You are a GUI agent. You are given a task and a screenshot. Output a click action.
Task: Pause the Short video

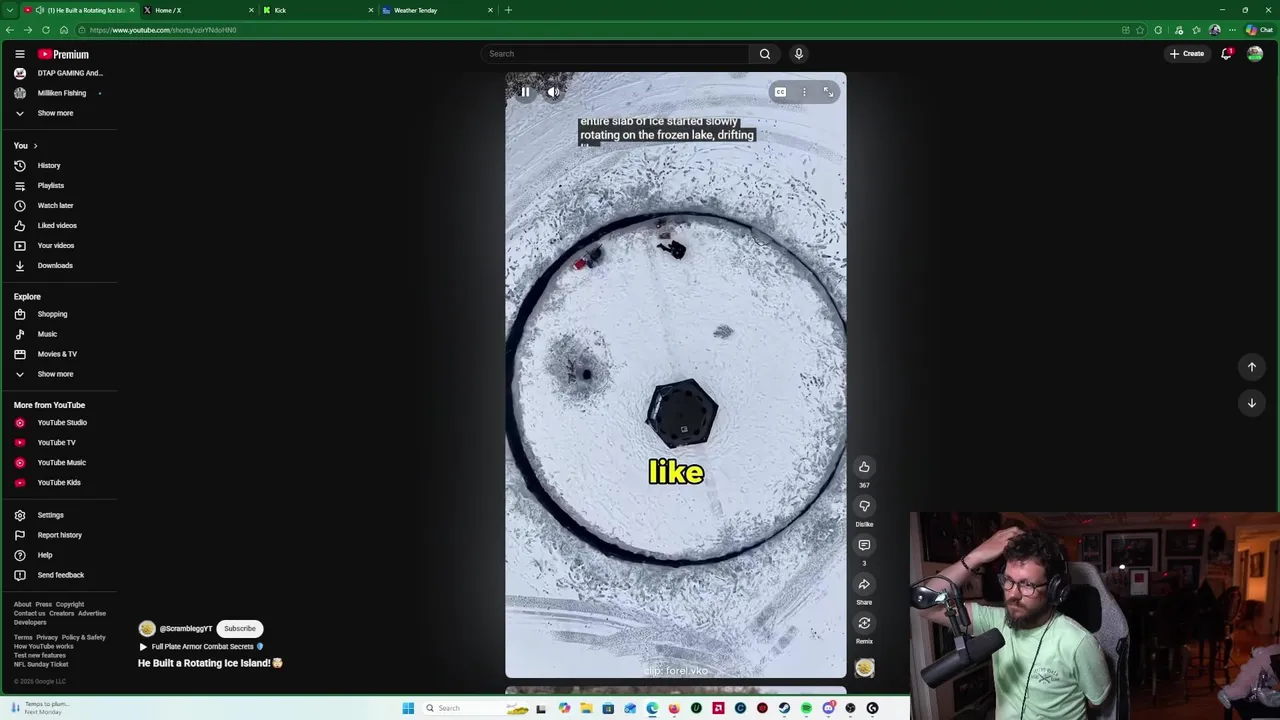[x=525, y=92]
